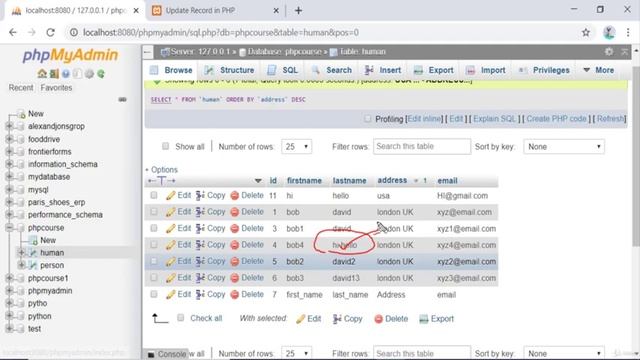Viewport: 640px width, 360px height.
Task: Click link icon in navigation panel
Action: pos(122,100)
